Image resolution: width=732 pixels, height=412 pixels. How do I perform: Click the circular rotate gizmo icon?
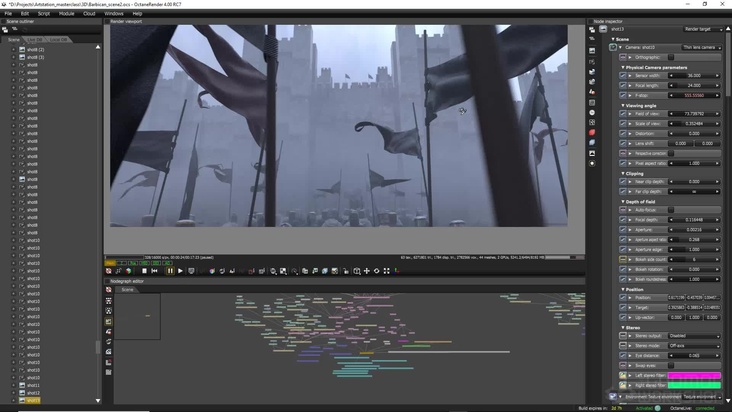pyautogui.click(x=377, y=271)
